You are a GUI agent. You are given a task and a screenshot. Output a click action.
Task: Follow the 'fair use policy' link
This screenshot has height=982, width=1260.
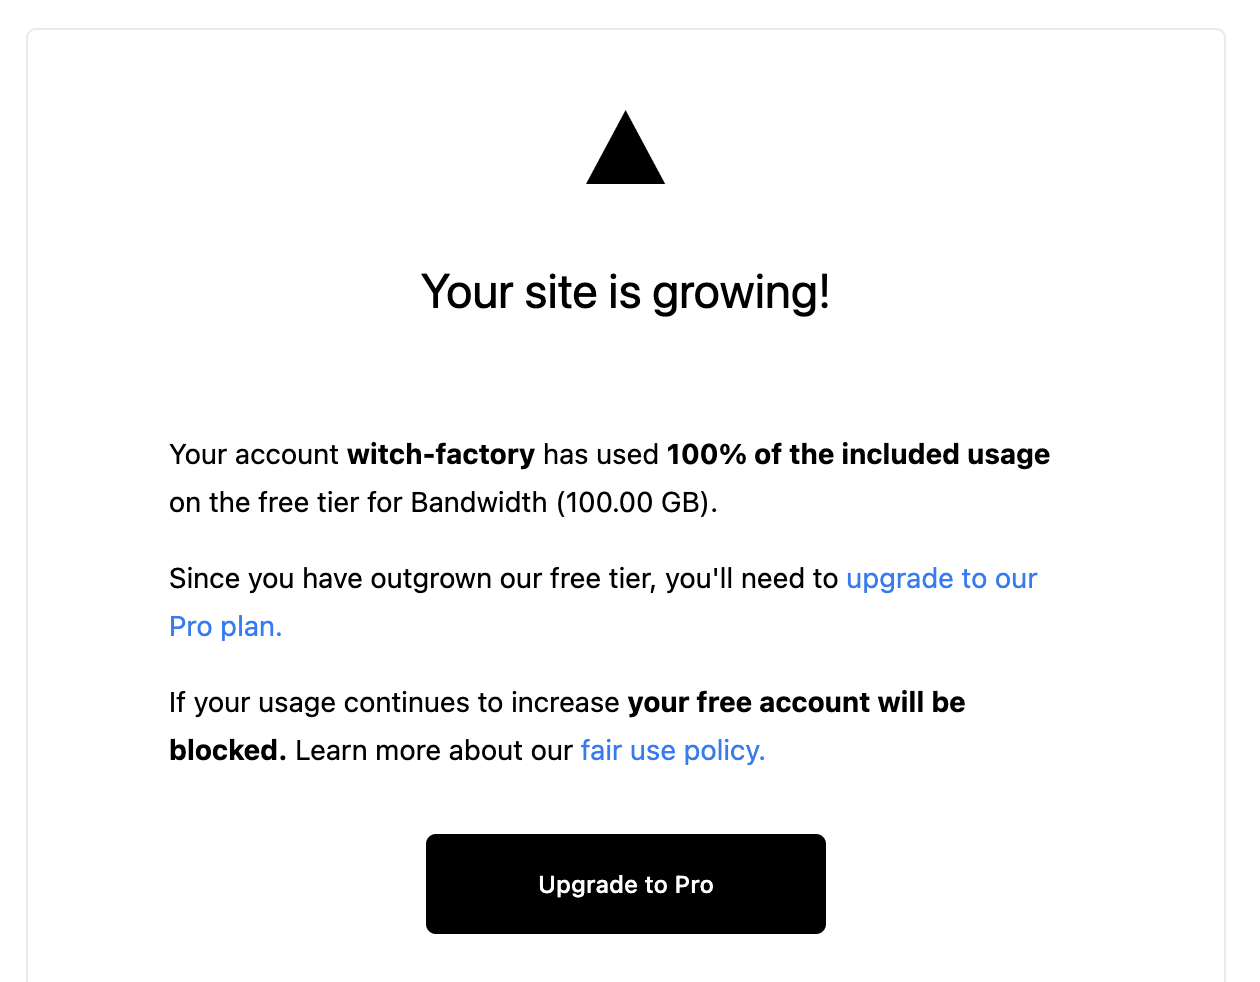click(x=672, y=750)
